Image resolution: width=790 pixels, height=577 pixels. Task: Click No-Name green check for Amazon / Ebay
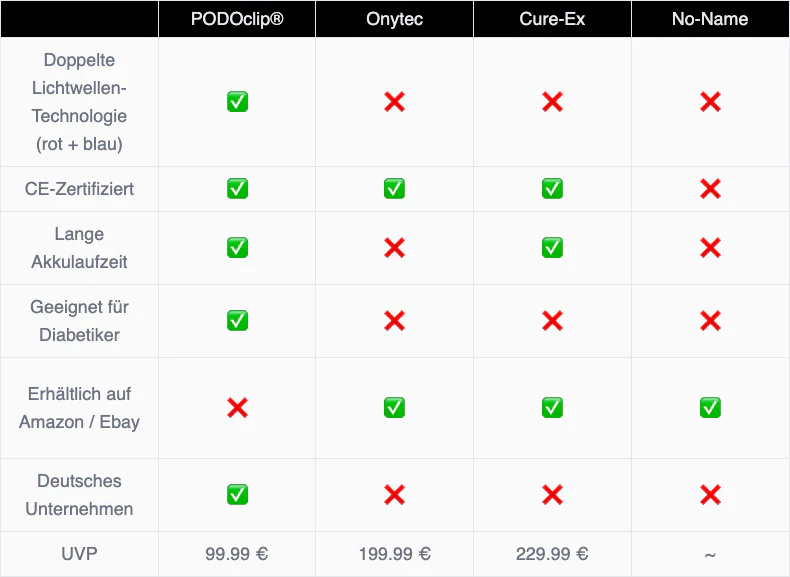point(710,408)
